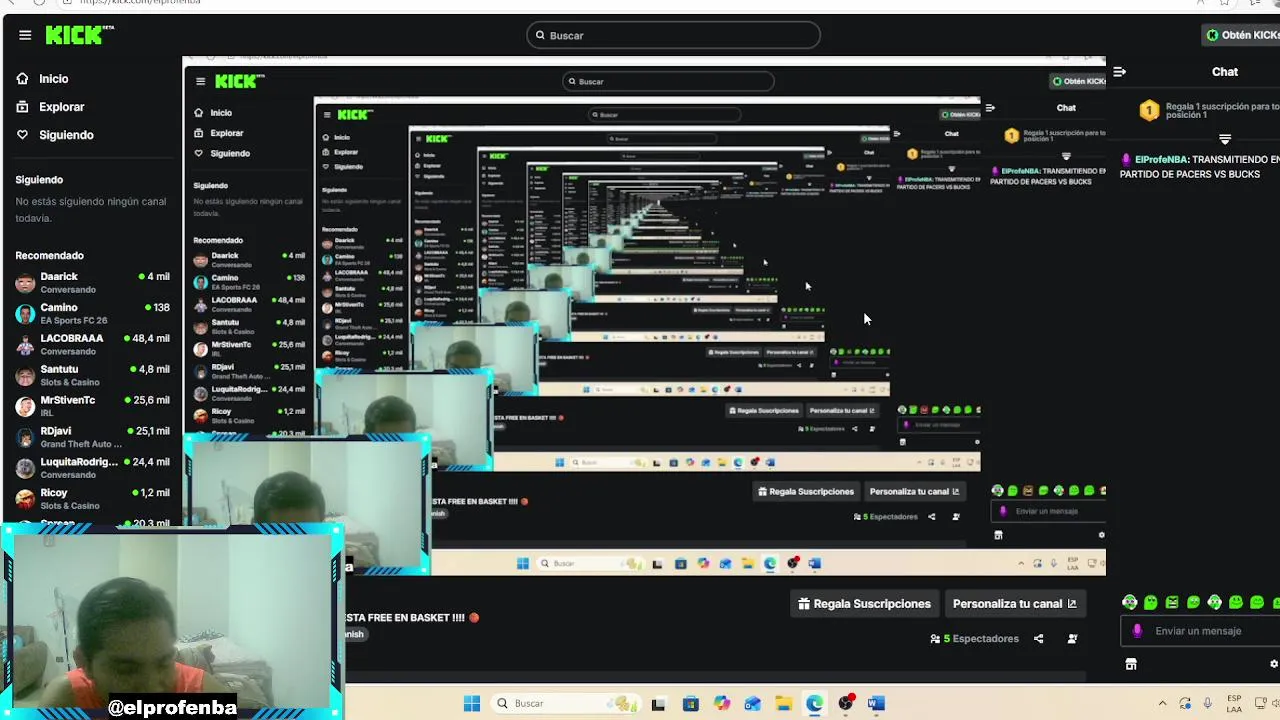This screenshot has width=1280, height=720.
Task: Switch to Microsoft Edge on the outermost taskbar
Action: 815,704
